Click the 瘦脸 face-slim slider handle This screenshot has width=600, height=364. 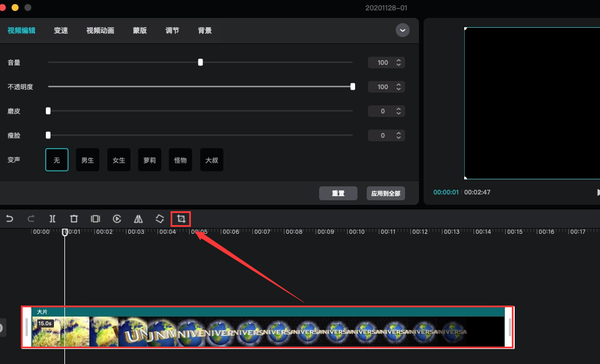48,135
